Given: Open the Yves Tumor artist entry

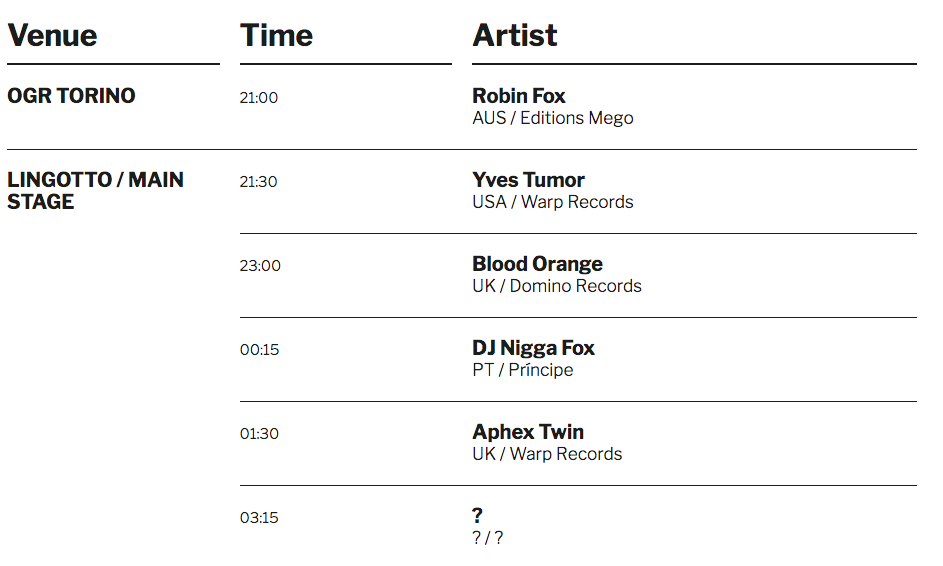Looking at the screenshot, I should pos(528,180).
